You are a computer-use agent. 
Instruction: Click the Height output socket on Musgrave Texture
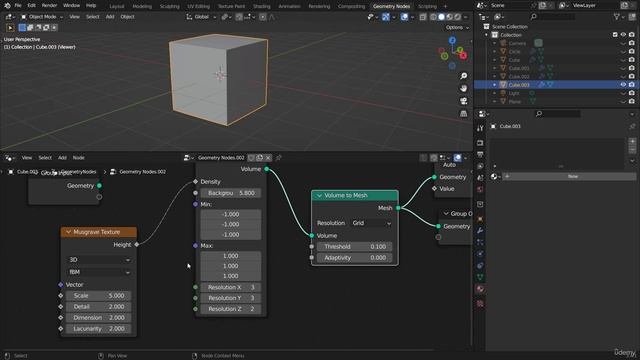point(137,244)
